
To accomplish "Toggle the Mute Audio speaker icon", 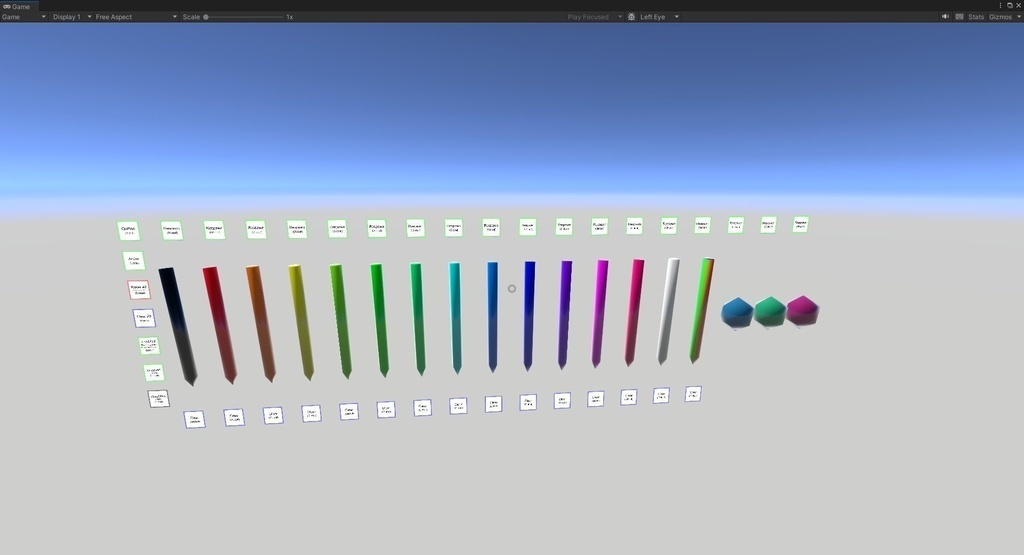I will coord(945,17).
